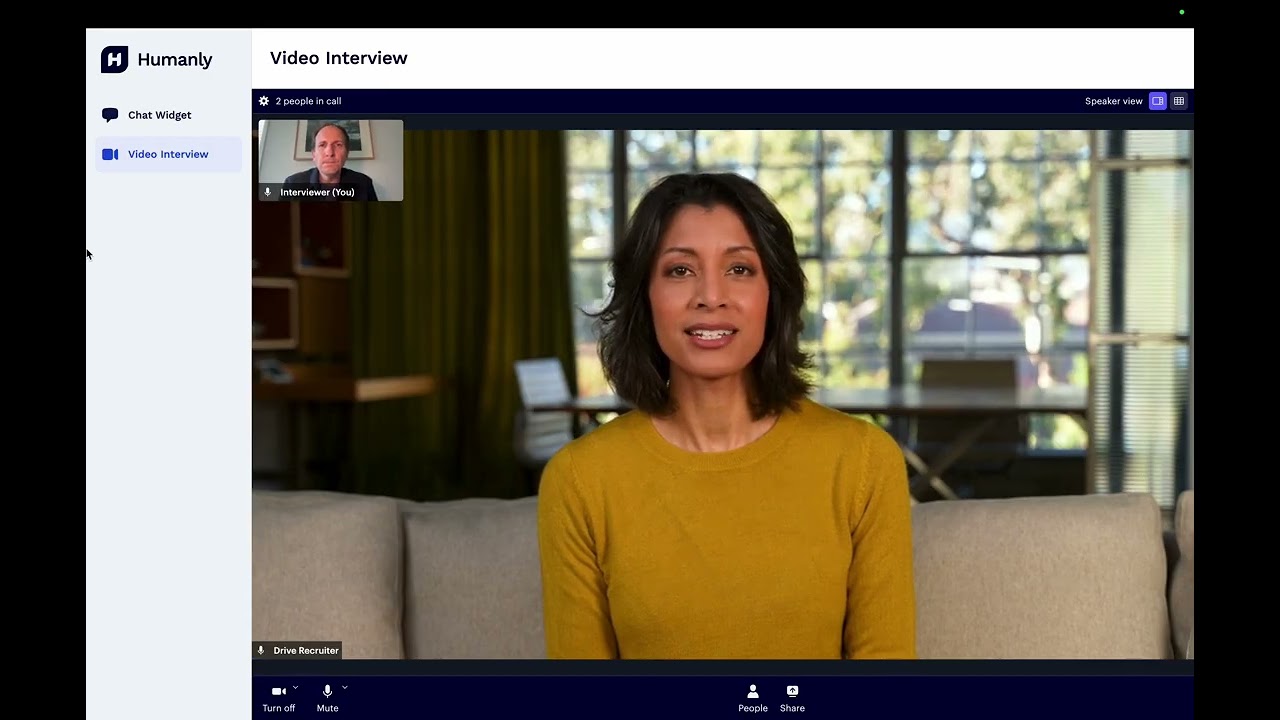Viewport: 1280px width, 720px height.
Task: Switch to Speaker view layout icon
Action: 1158,101
